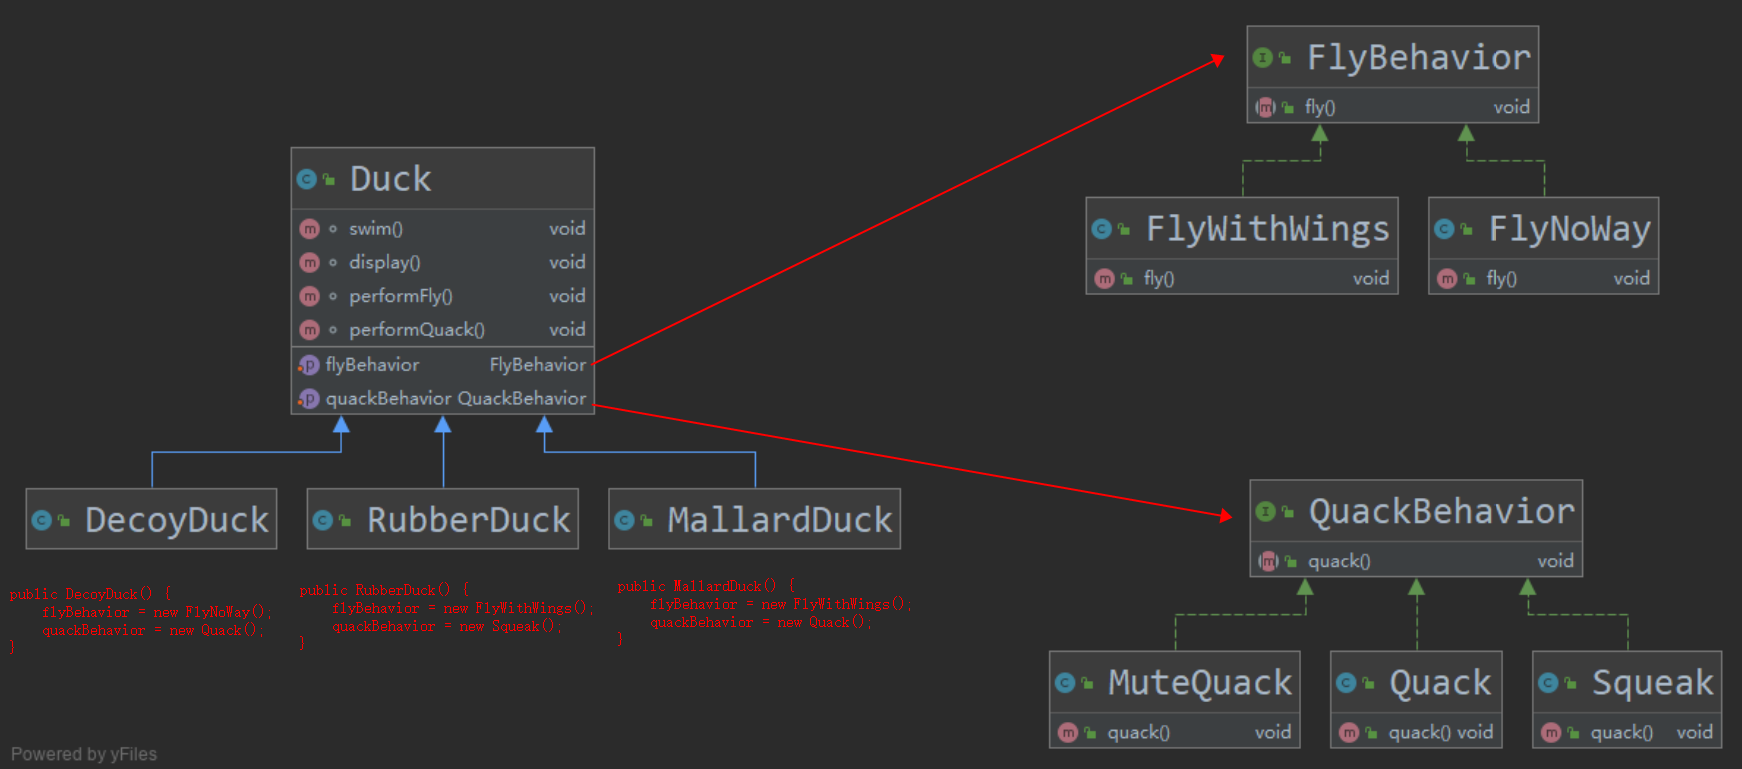
Task: Click the QuackBehavior type of quackBehavior
Action: point(522,398)
